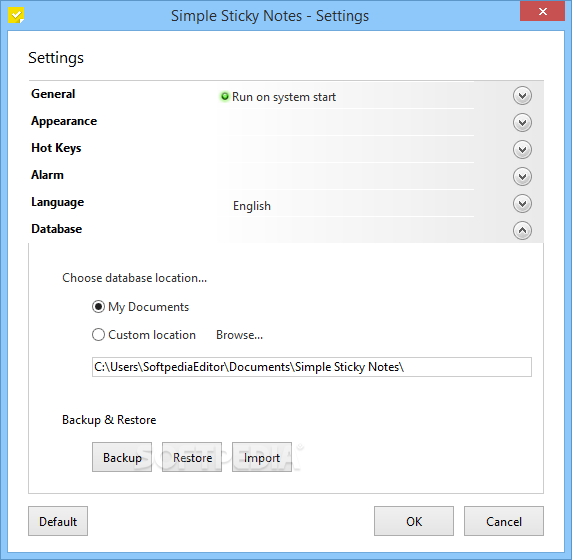Open the Hot Keys settings heading
The image size is (572, 560).
(56, 148)
